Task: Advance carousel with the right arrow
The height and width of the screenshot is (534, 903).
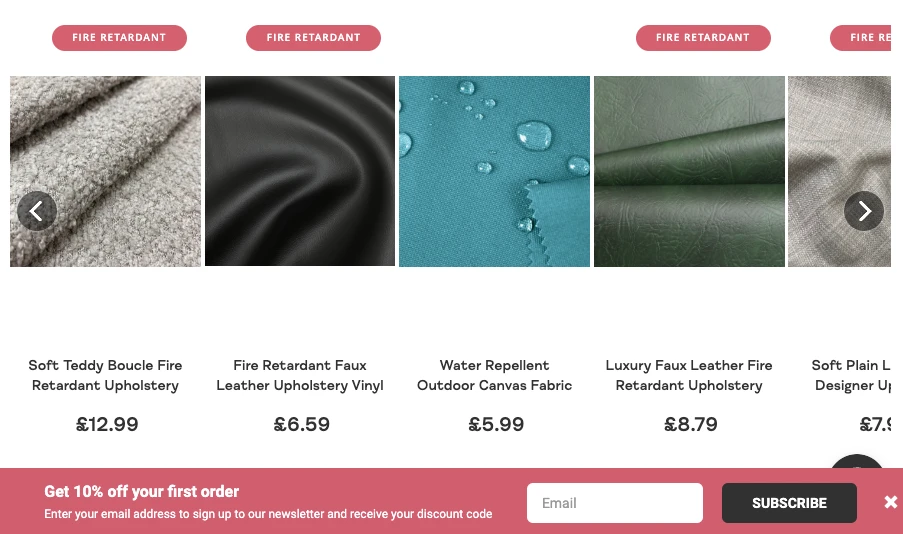Action: coord(864,211)
